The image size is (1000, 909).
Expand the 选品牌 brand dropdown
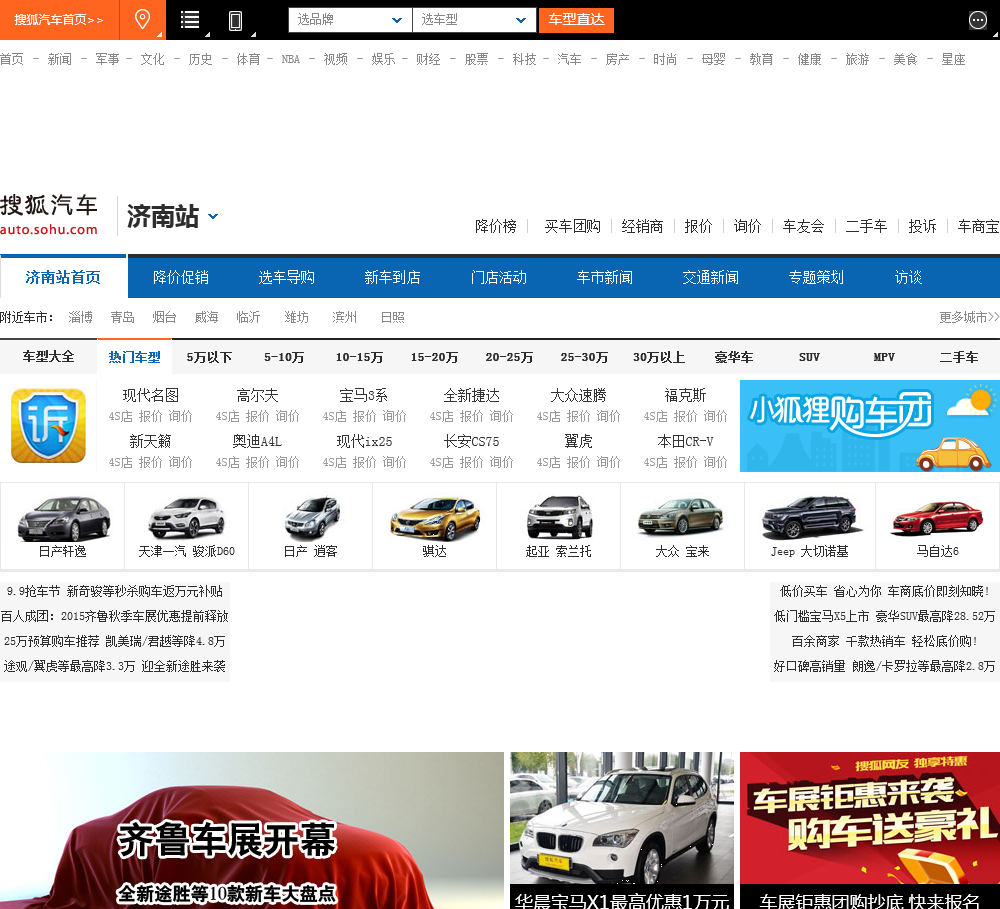pyautogui.click(x=350, y=20)
